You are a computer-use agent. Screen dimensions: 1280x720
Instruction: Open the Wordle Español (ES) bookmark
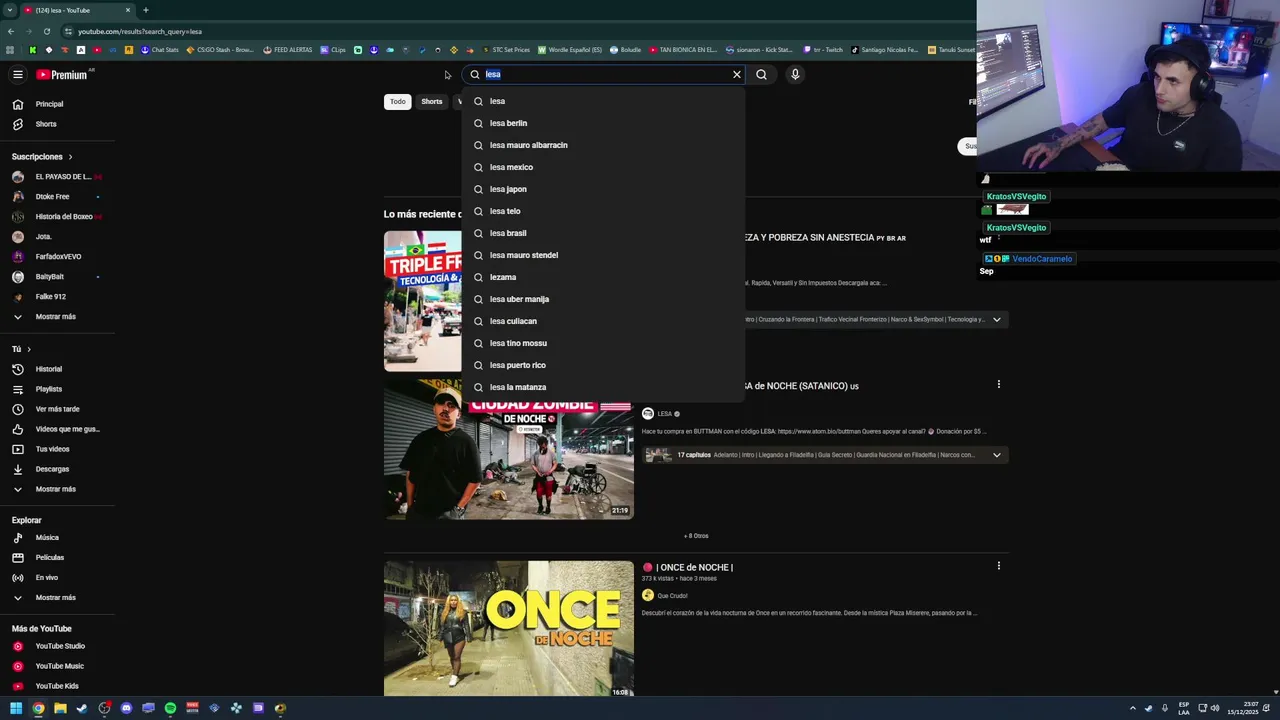click(x=570, y=50)
